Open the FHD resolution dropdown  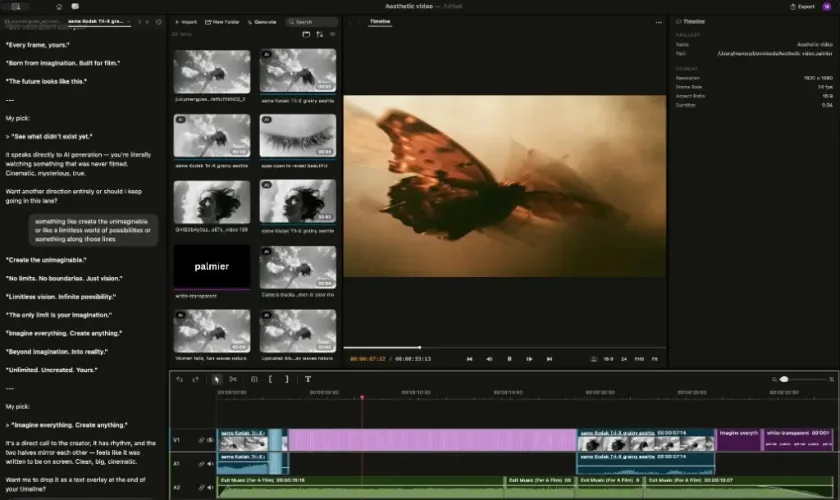tap(639, 359)
